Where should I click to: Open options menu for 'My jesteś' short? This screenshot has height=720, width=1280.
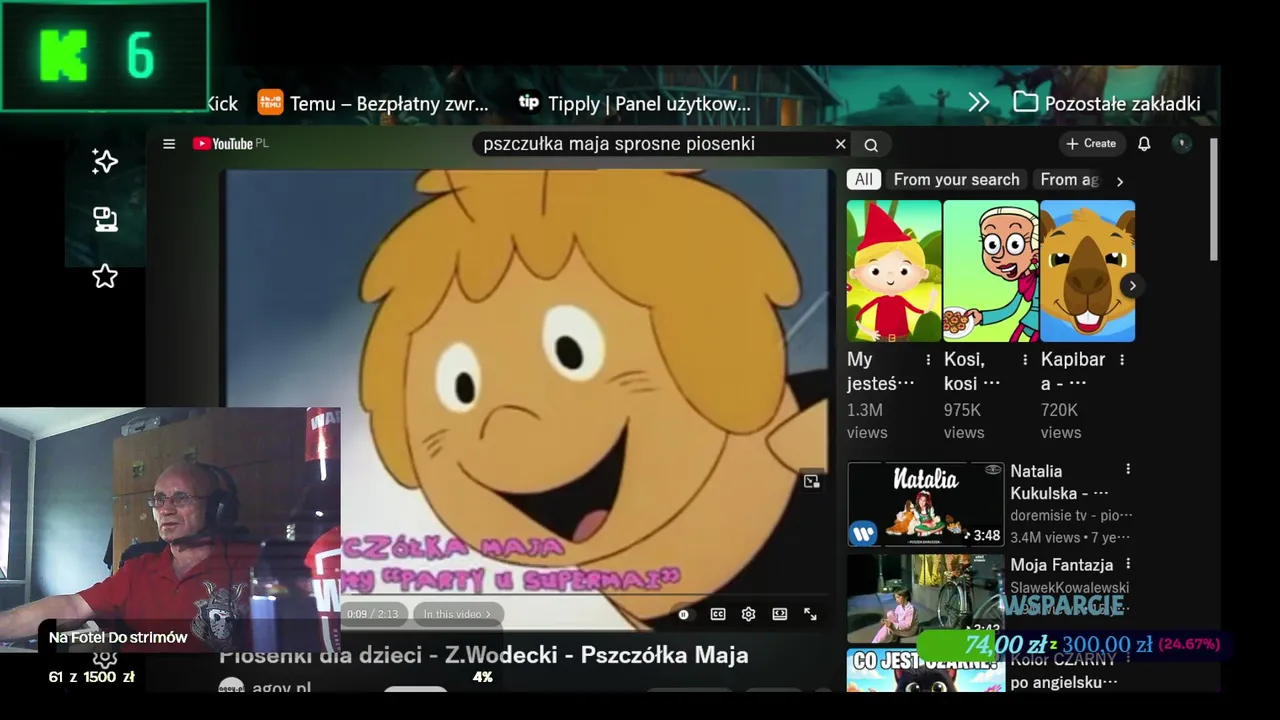click(x=928, y=360)
